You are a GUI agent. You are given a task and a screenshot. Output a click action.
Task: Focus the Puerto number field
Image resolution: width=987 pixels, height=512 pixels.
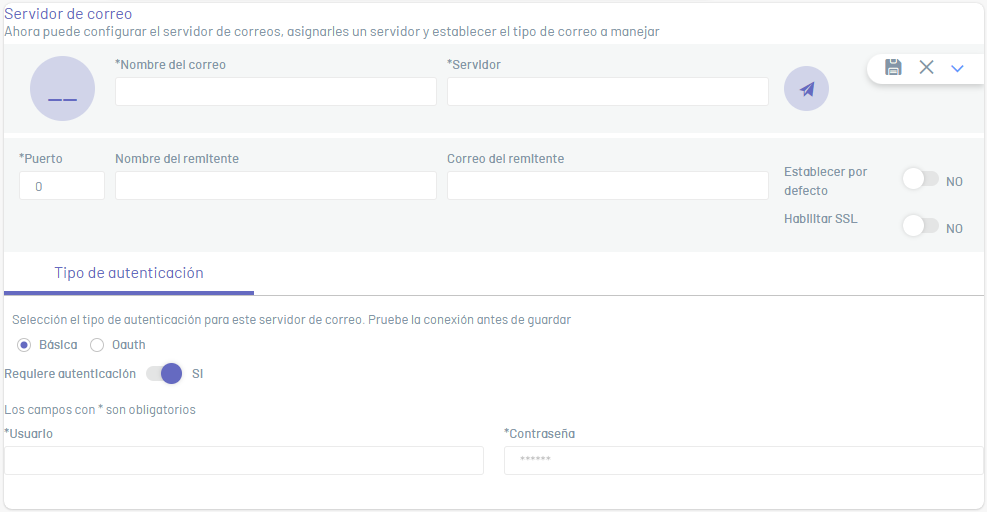point(61,186)
